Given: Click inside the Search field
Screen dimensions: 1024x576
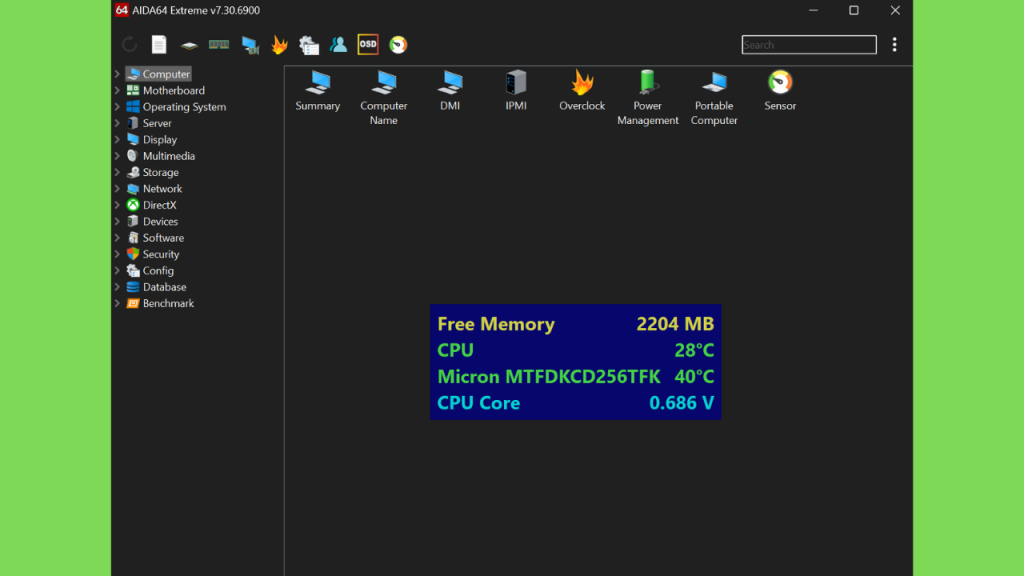Looking at the screenshot, I should (809, 44).
